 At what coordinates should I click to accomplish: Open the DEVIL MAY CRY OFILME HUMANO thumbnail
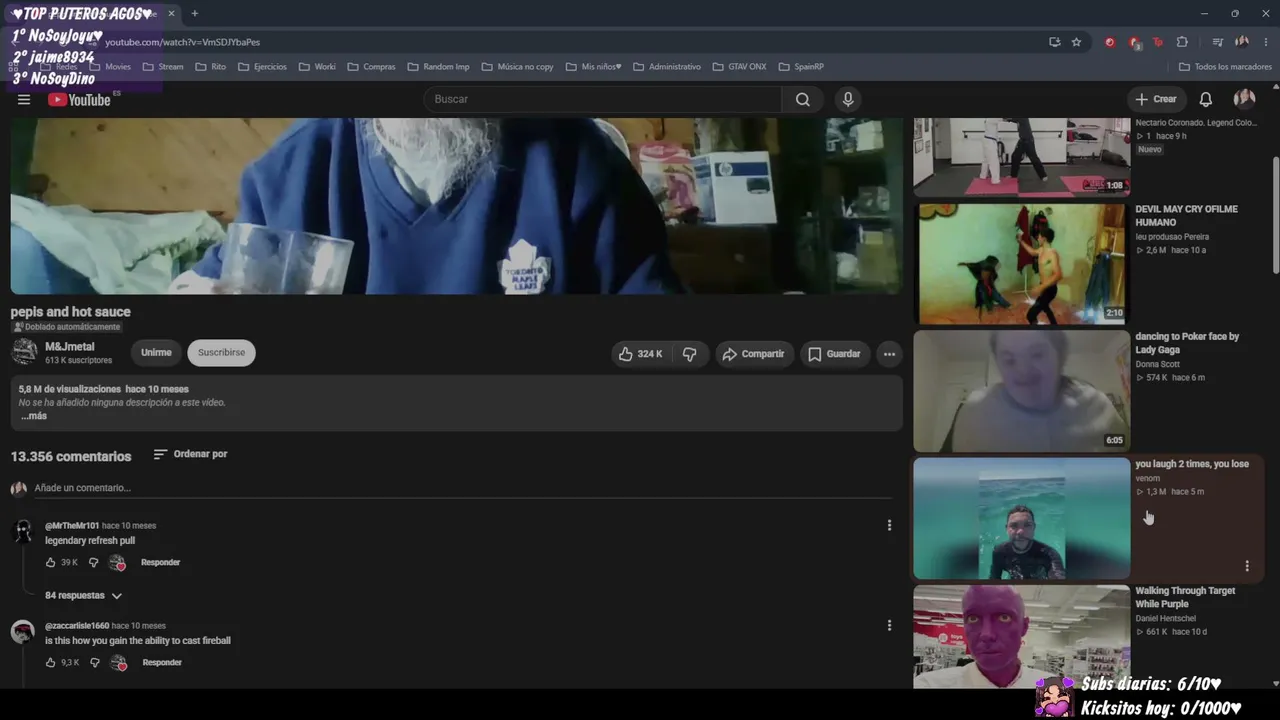coord(1021,264)
